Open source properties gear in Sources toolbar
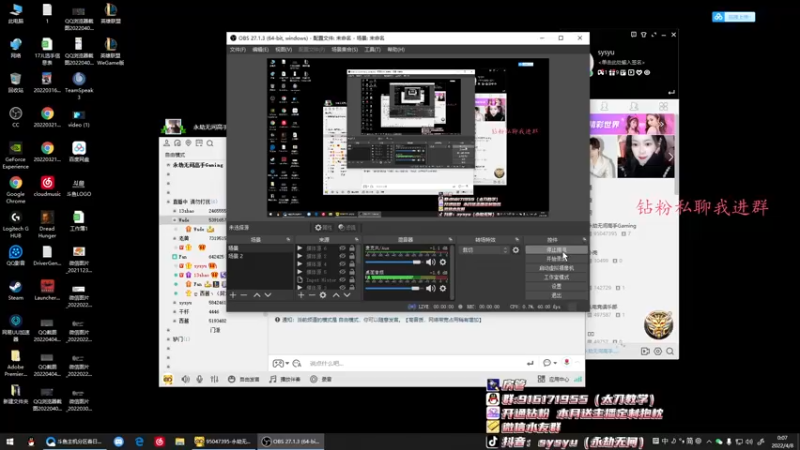The height and width of the screenshot is (450, 800). click(323, 295)
